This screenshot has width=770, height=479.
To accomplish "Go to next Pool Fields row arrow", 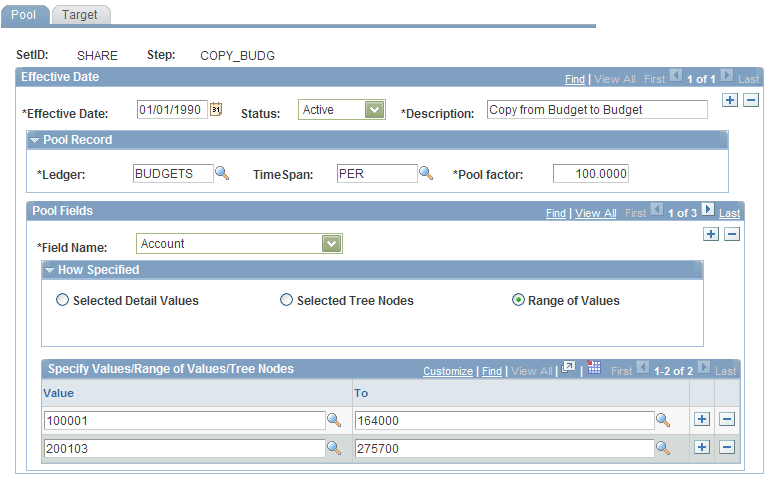I will pos(708,210).
